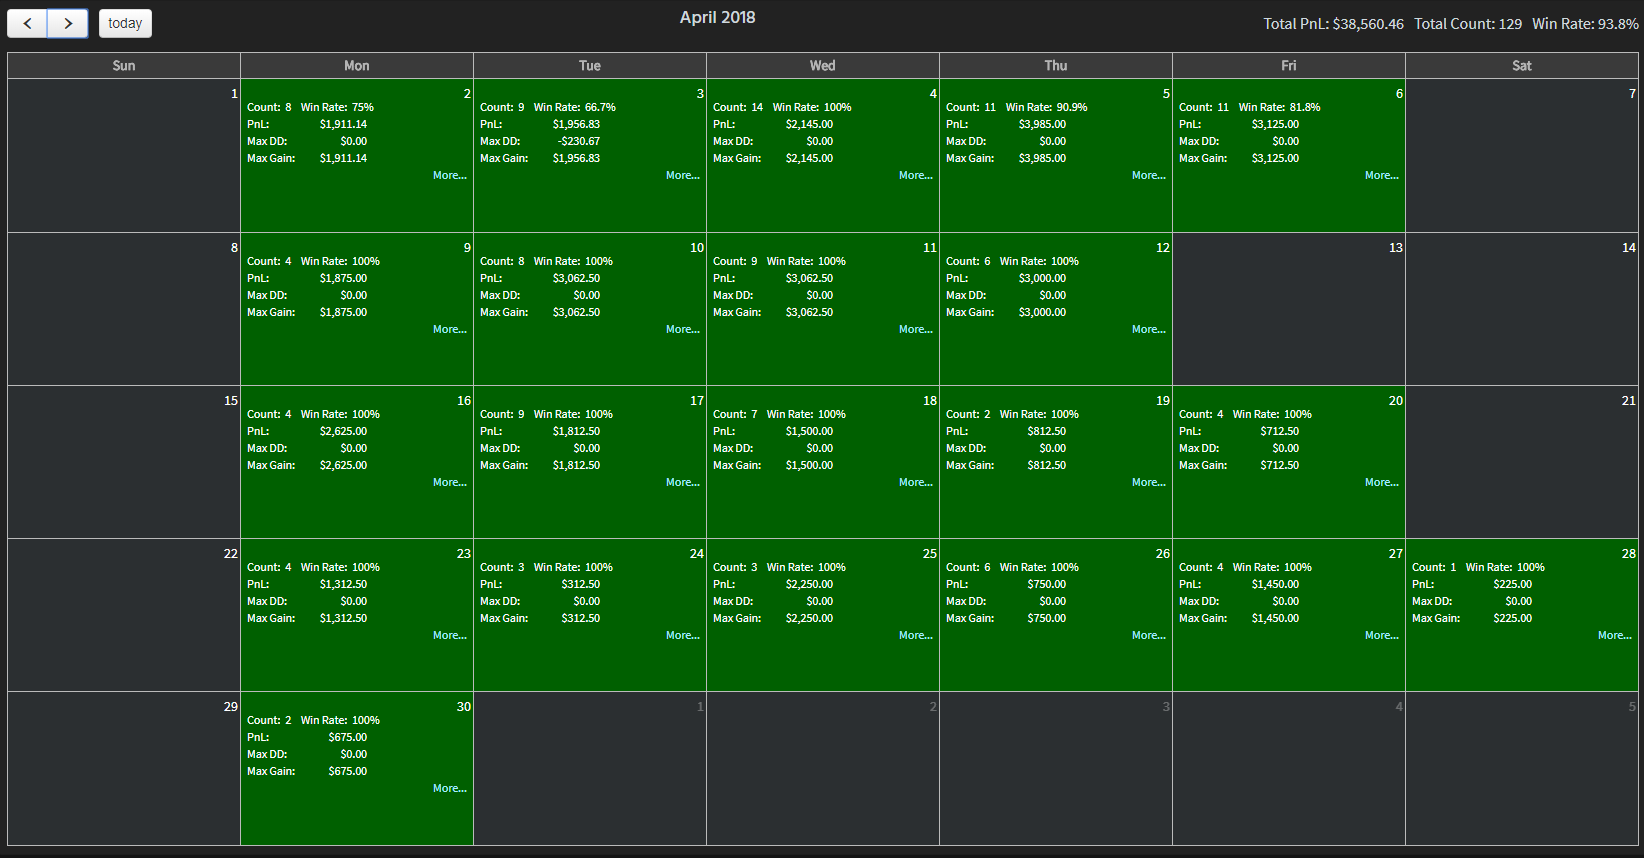This screenshot has height=858, width=1644.
Task: Show More... for April 4 trades
Action: coord(915,176)
